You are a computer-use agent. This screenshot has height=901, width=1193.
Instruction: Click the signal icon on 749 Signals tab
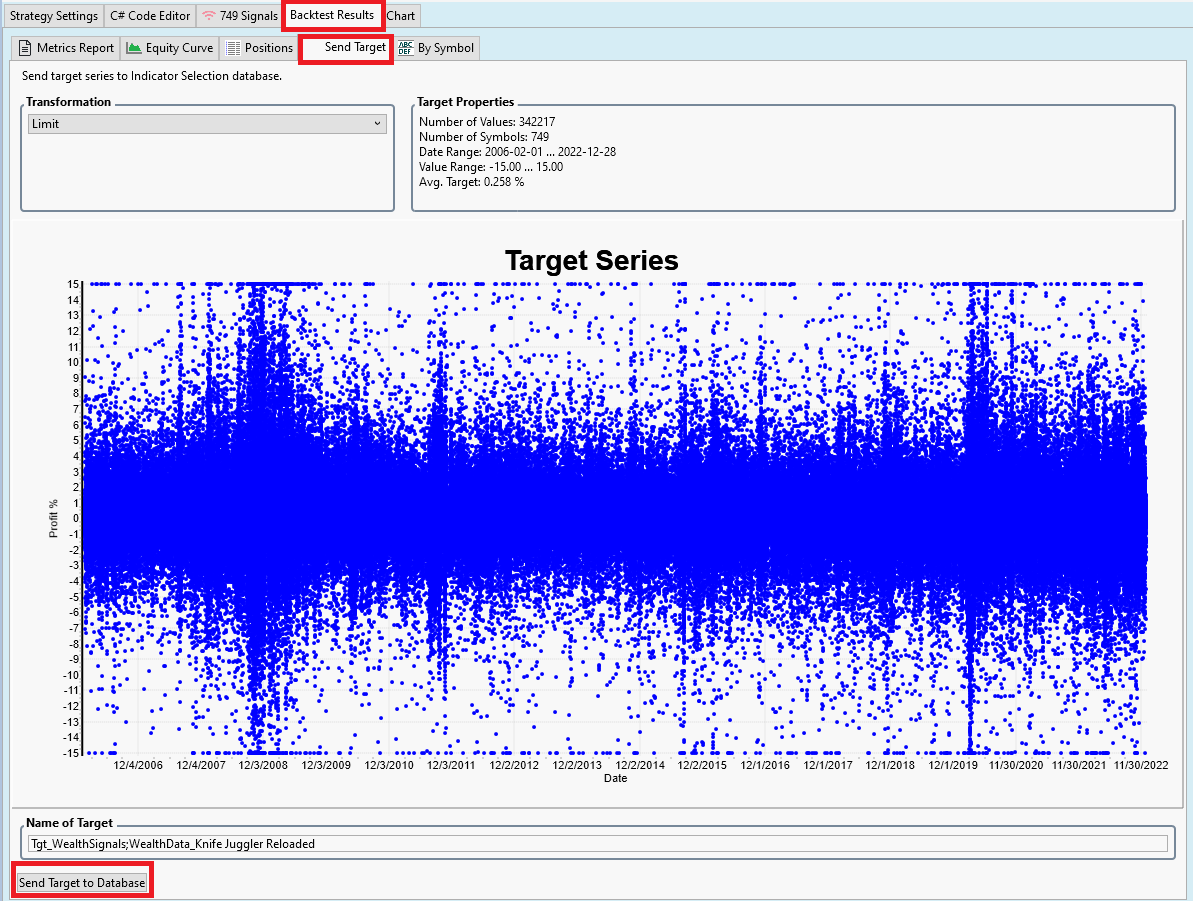click(208, 16)
